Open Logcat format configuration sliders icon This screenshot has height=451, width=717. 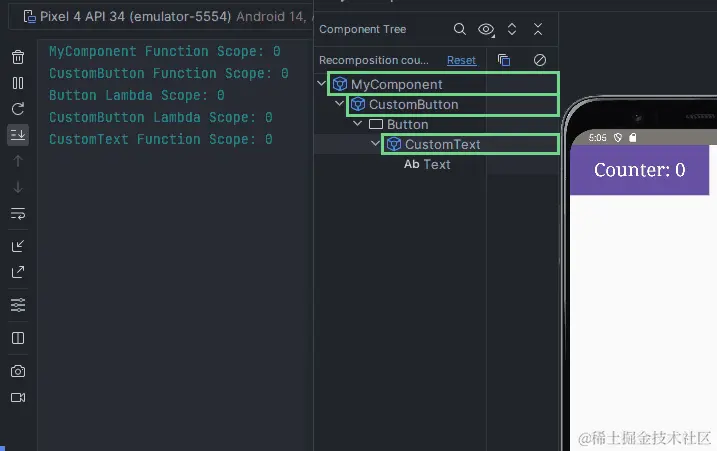point(18,305)
